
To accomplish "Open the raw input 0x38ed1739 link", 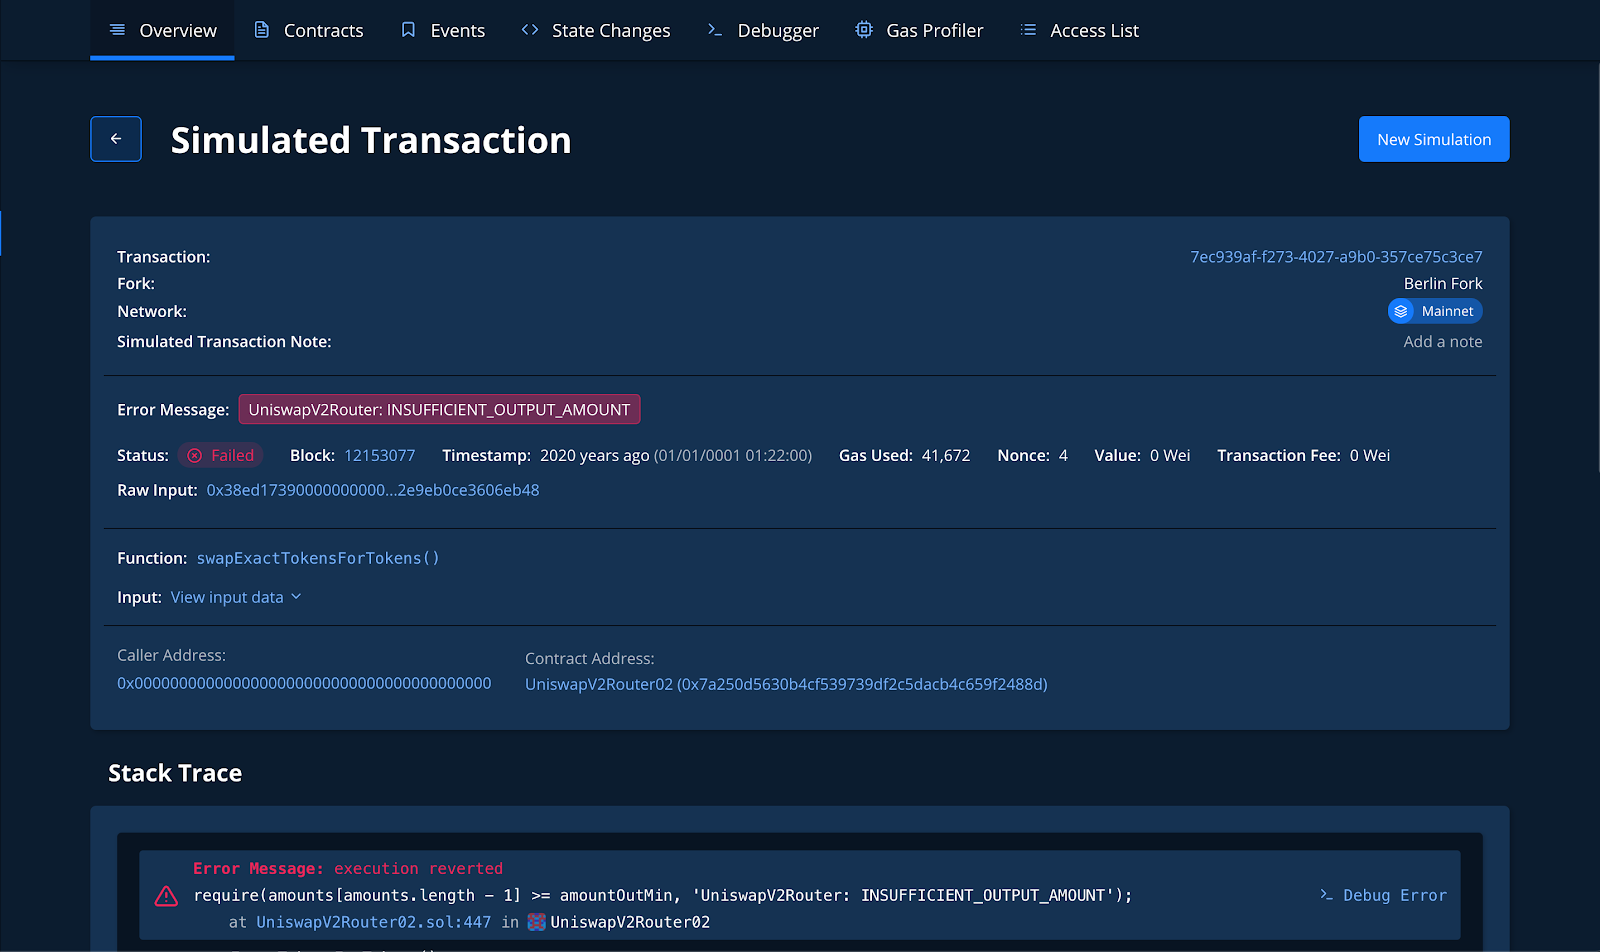I will pos(373,490).
